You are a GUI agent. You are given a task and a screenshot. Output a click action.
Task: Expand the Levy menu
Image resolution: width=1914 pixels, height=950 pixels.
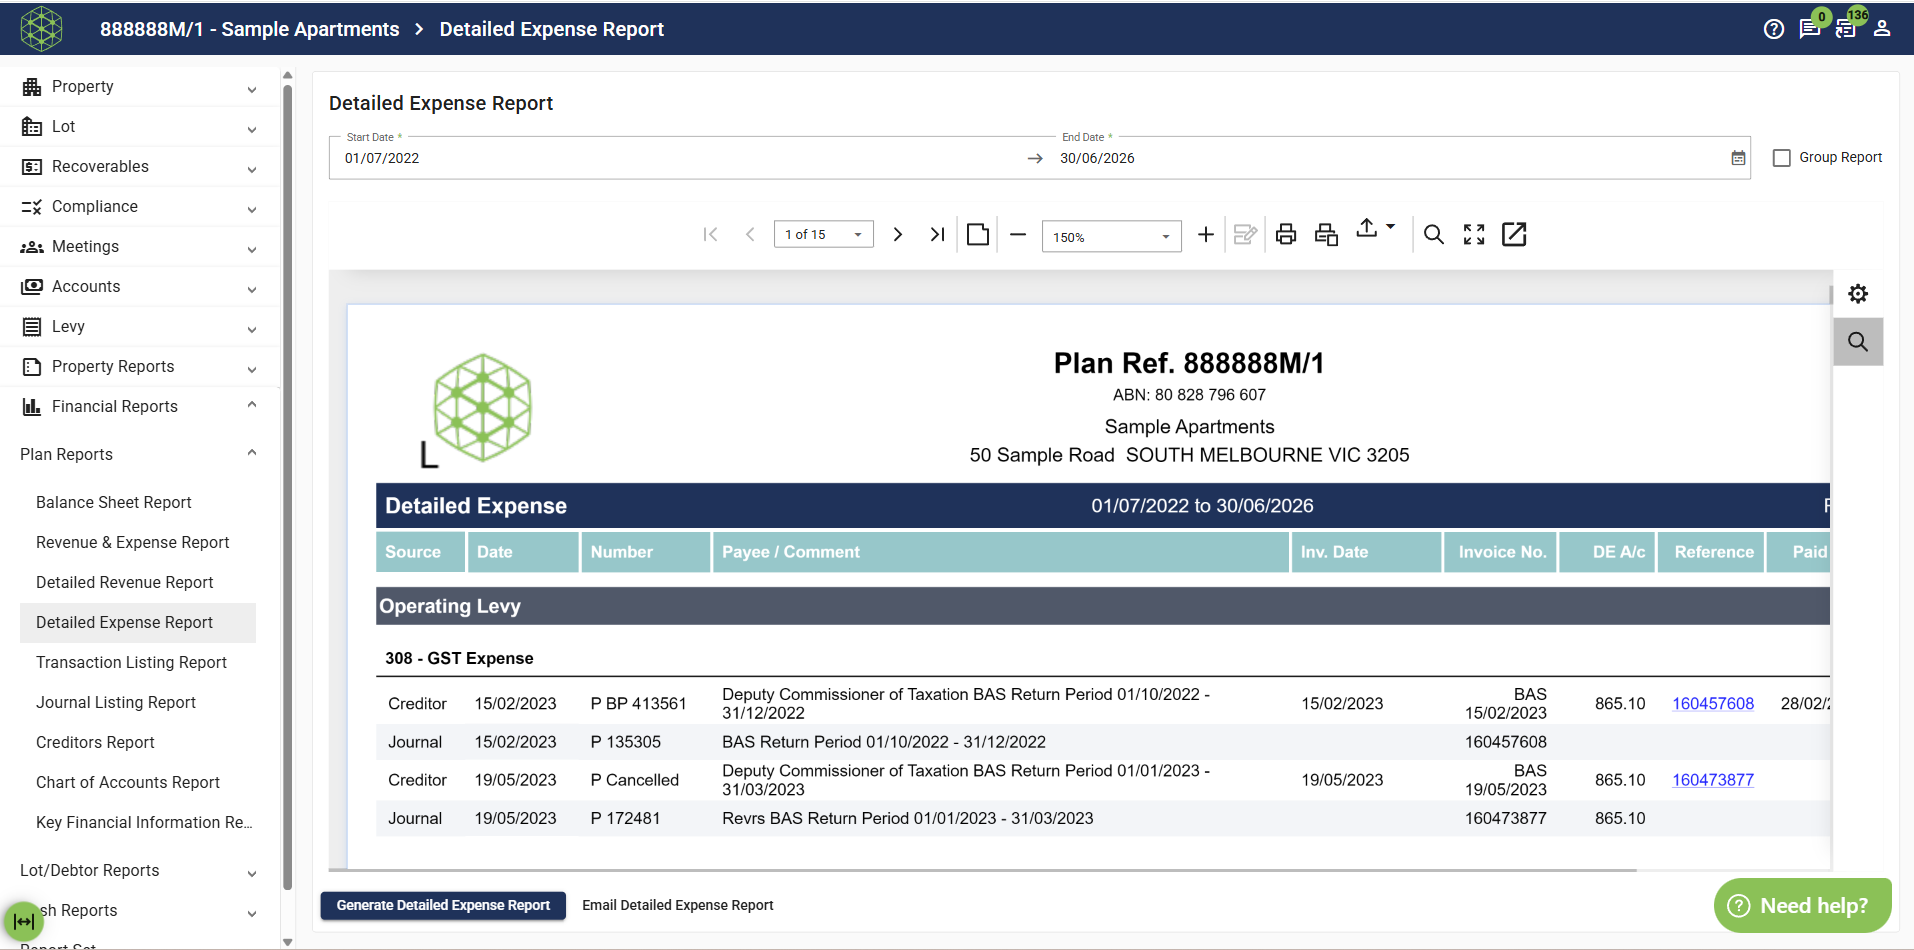[x=140, y=327]
